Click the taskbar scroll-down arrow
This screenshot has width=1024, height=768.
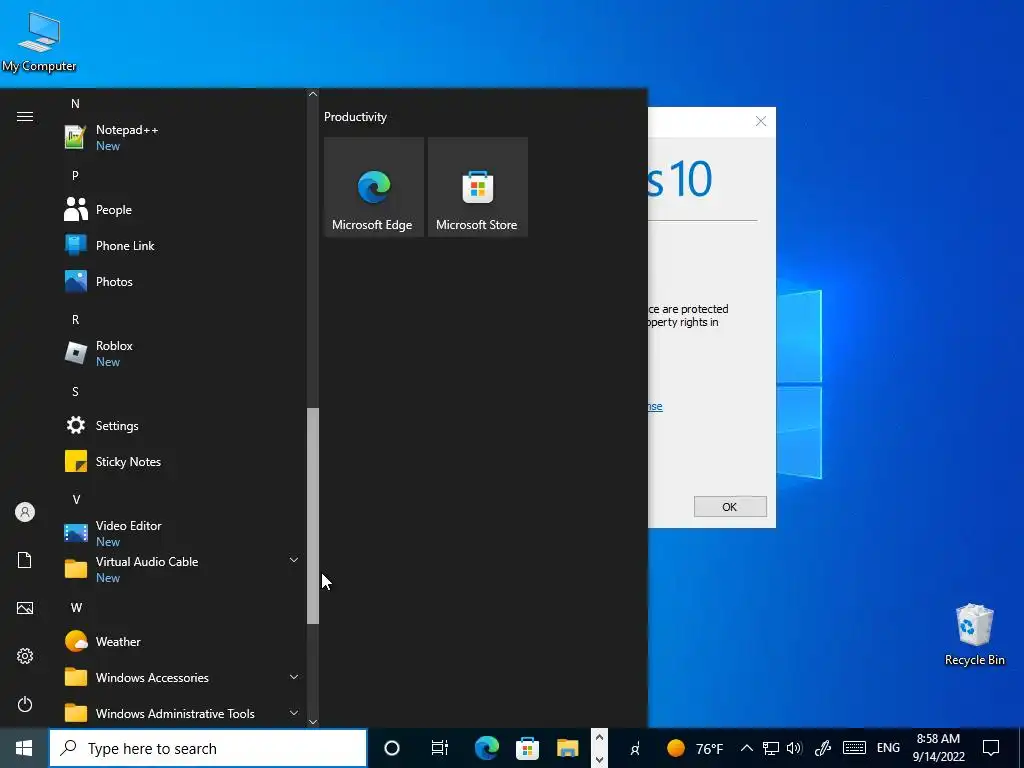click(x=600, y=759)
